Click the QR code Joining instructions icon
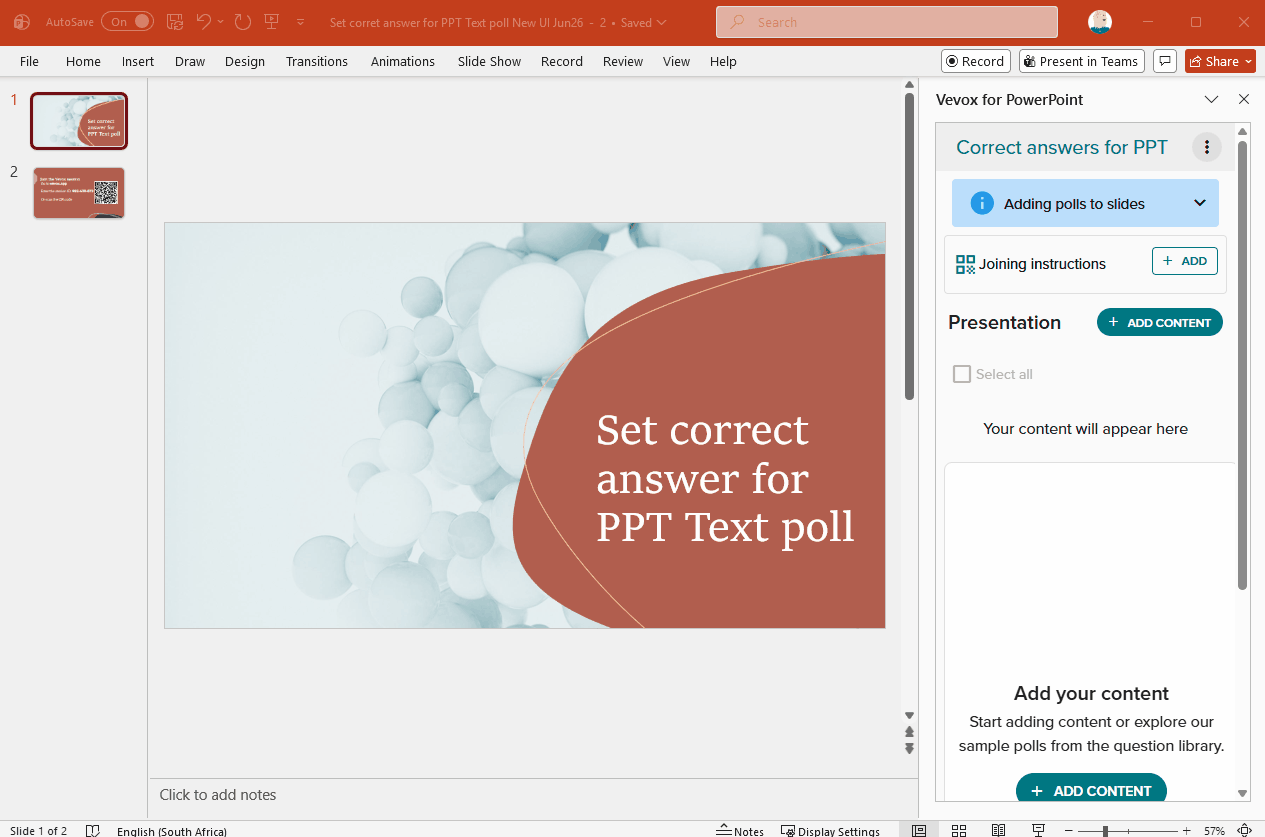 [965, 264]
